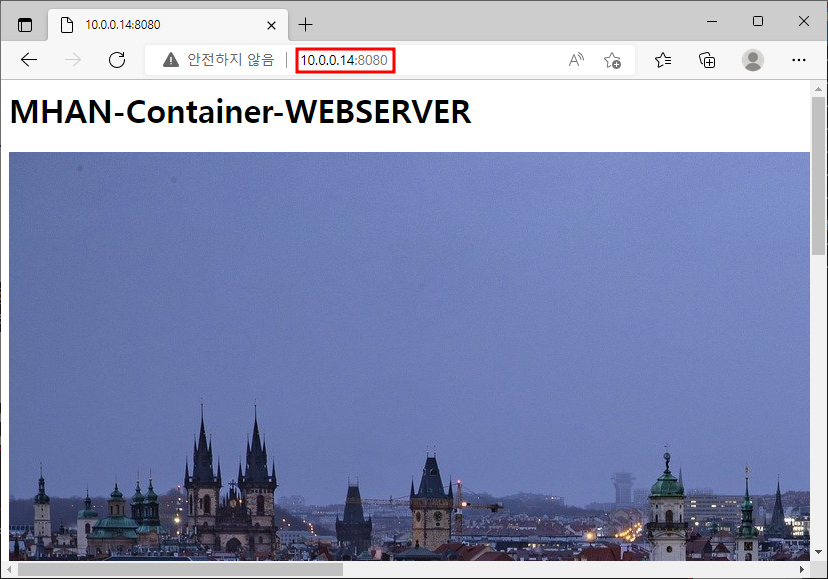Click the scroll left arrow
Screen dimensions: 828x579
tap(8, 569)
